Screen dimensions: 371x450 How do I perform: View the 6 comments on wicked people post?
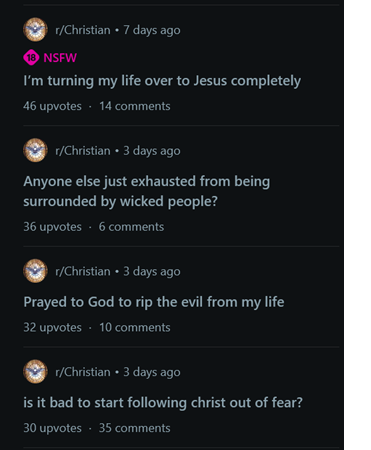click(x=131, y=227)
